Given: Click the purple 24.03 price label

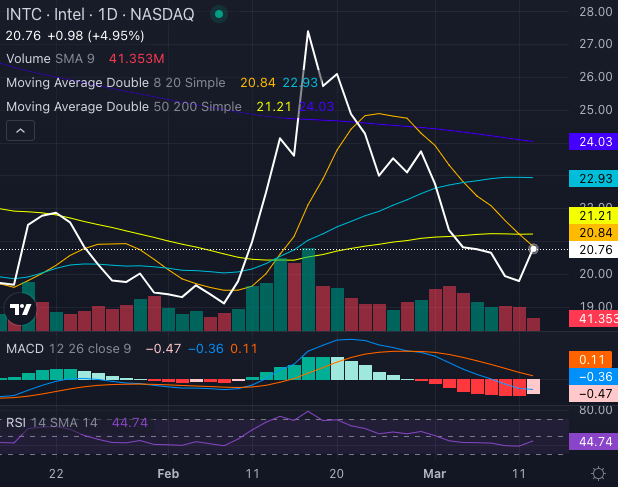Looking at the screenshot, I should (592, 143).
